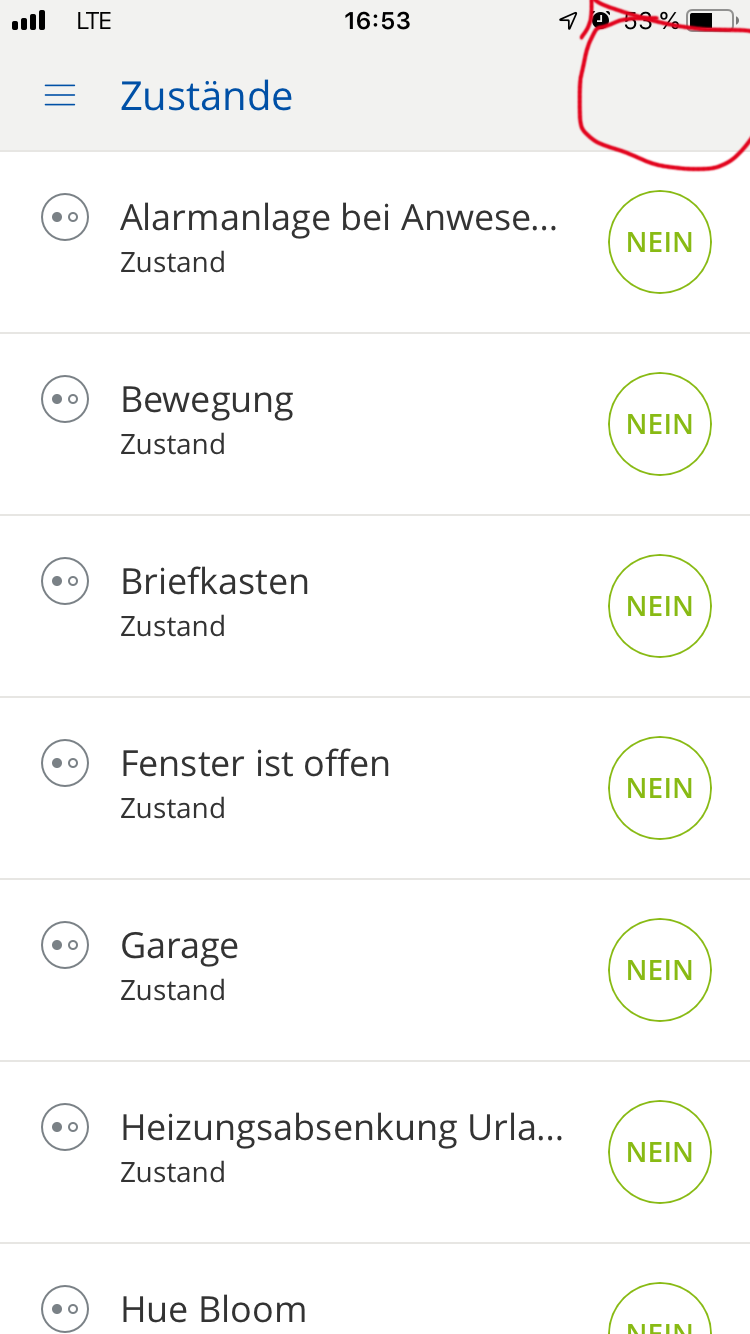This screenshot has width=750, height=1334.
Task: Tap the Garage state icon
Action: tap(65, 945)
